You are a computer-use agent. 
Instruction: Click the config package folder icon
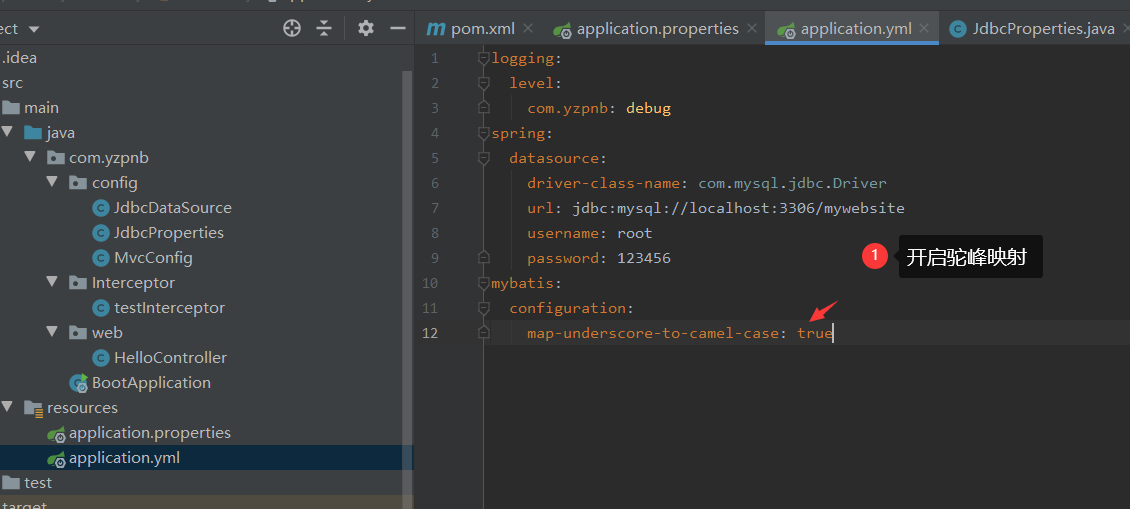pos(78,182)
